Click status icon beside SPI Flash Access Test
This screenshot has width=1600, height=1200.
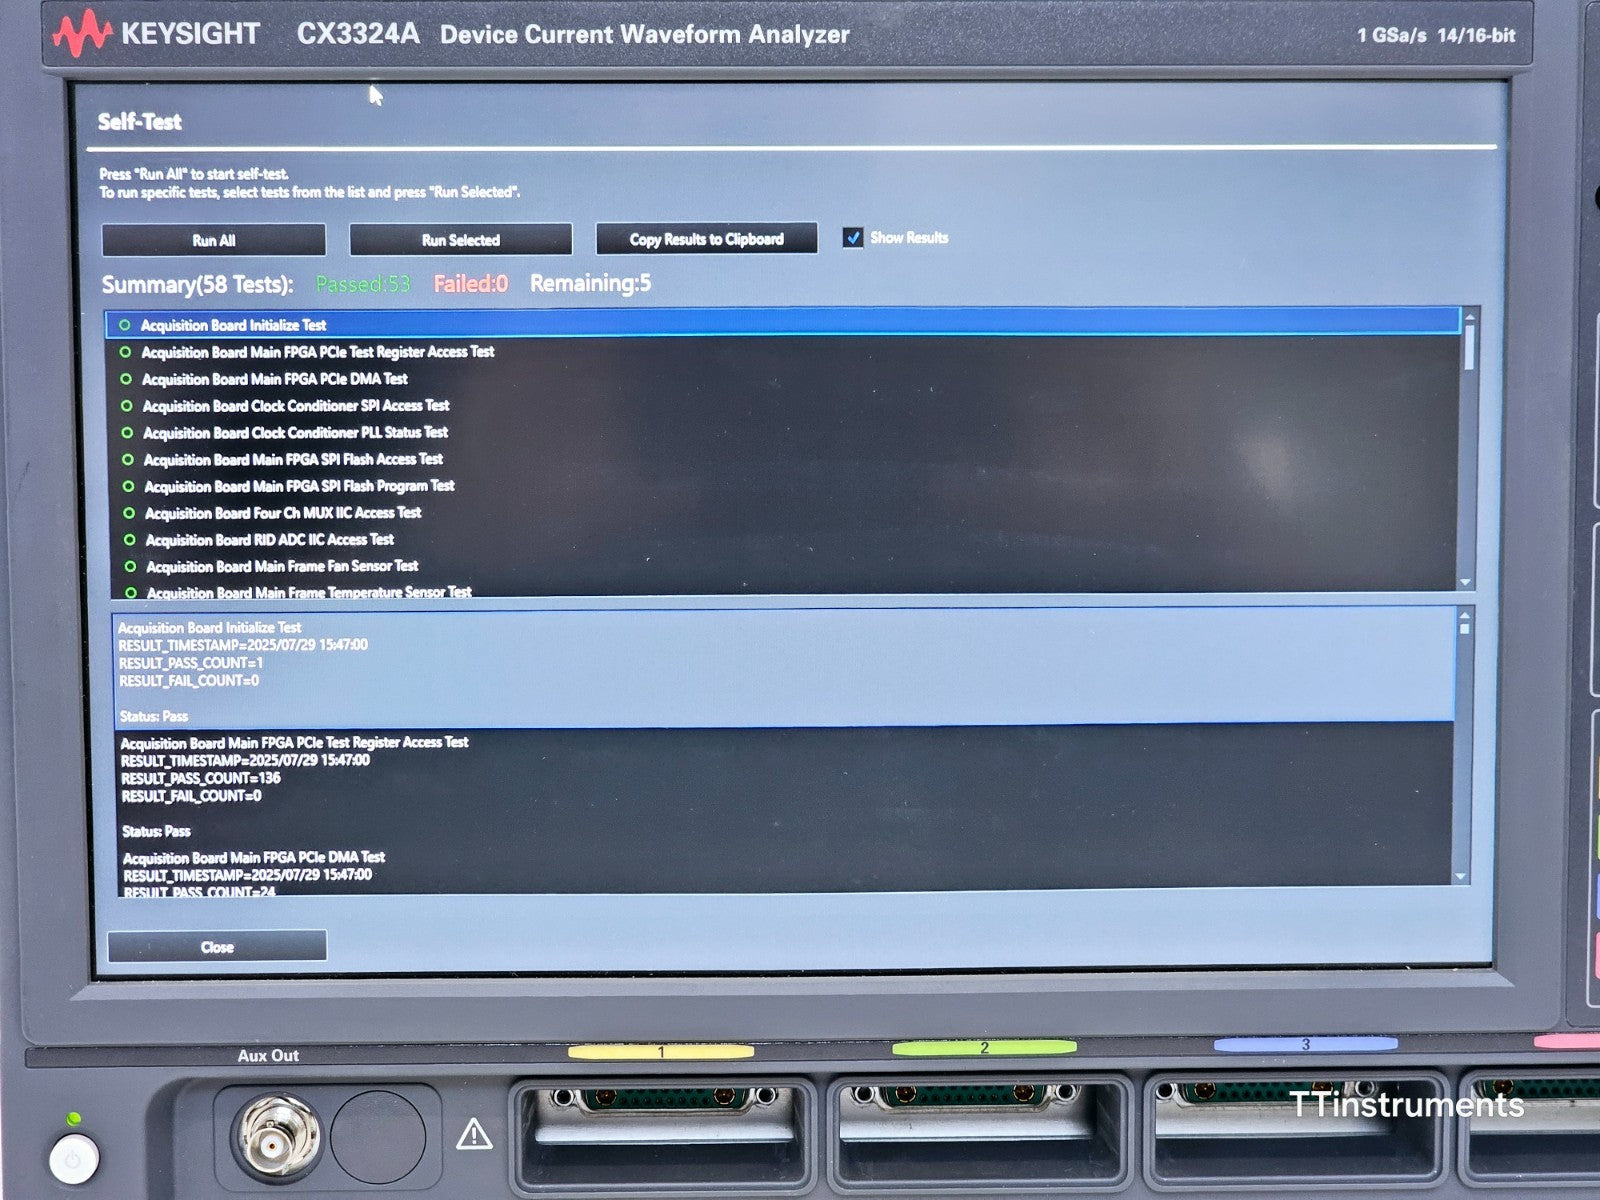(x=127, y=460)
